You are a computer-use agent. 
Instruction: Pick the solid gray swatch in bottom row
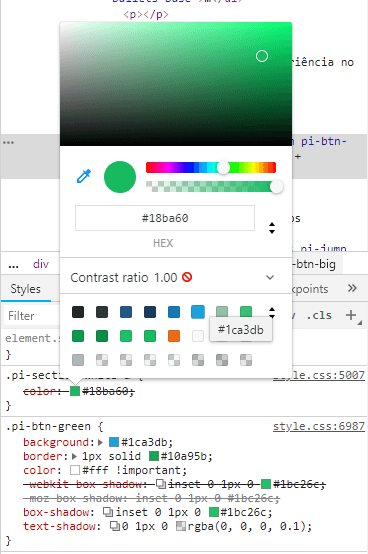point(78,360)
